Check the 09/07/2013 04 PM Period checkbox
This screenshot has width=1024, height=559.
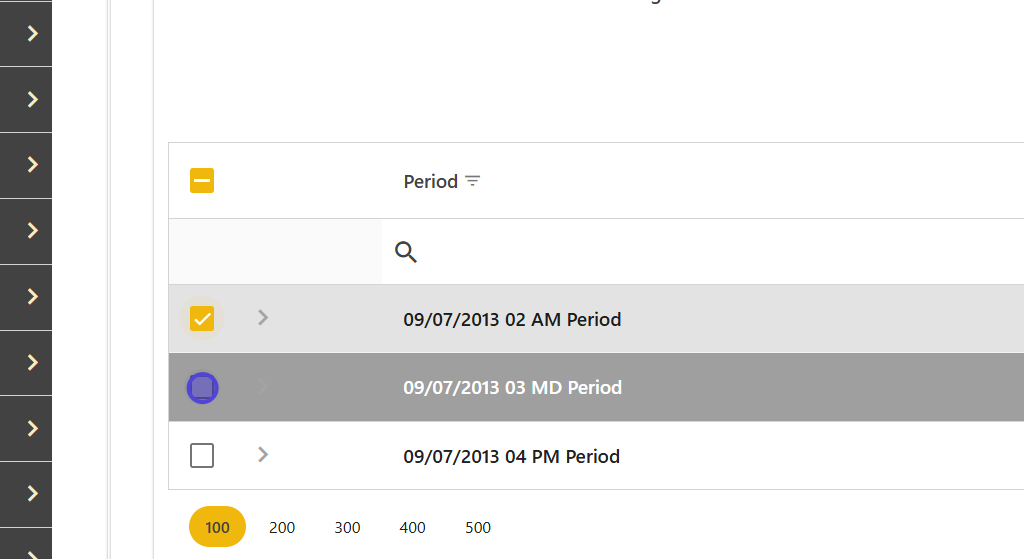(202, 456)
